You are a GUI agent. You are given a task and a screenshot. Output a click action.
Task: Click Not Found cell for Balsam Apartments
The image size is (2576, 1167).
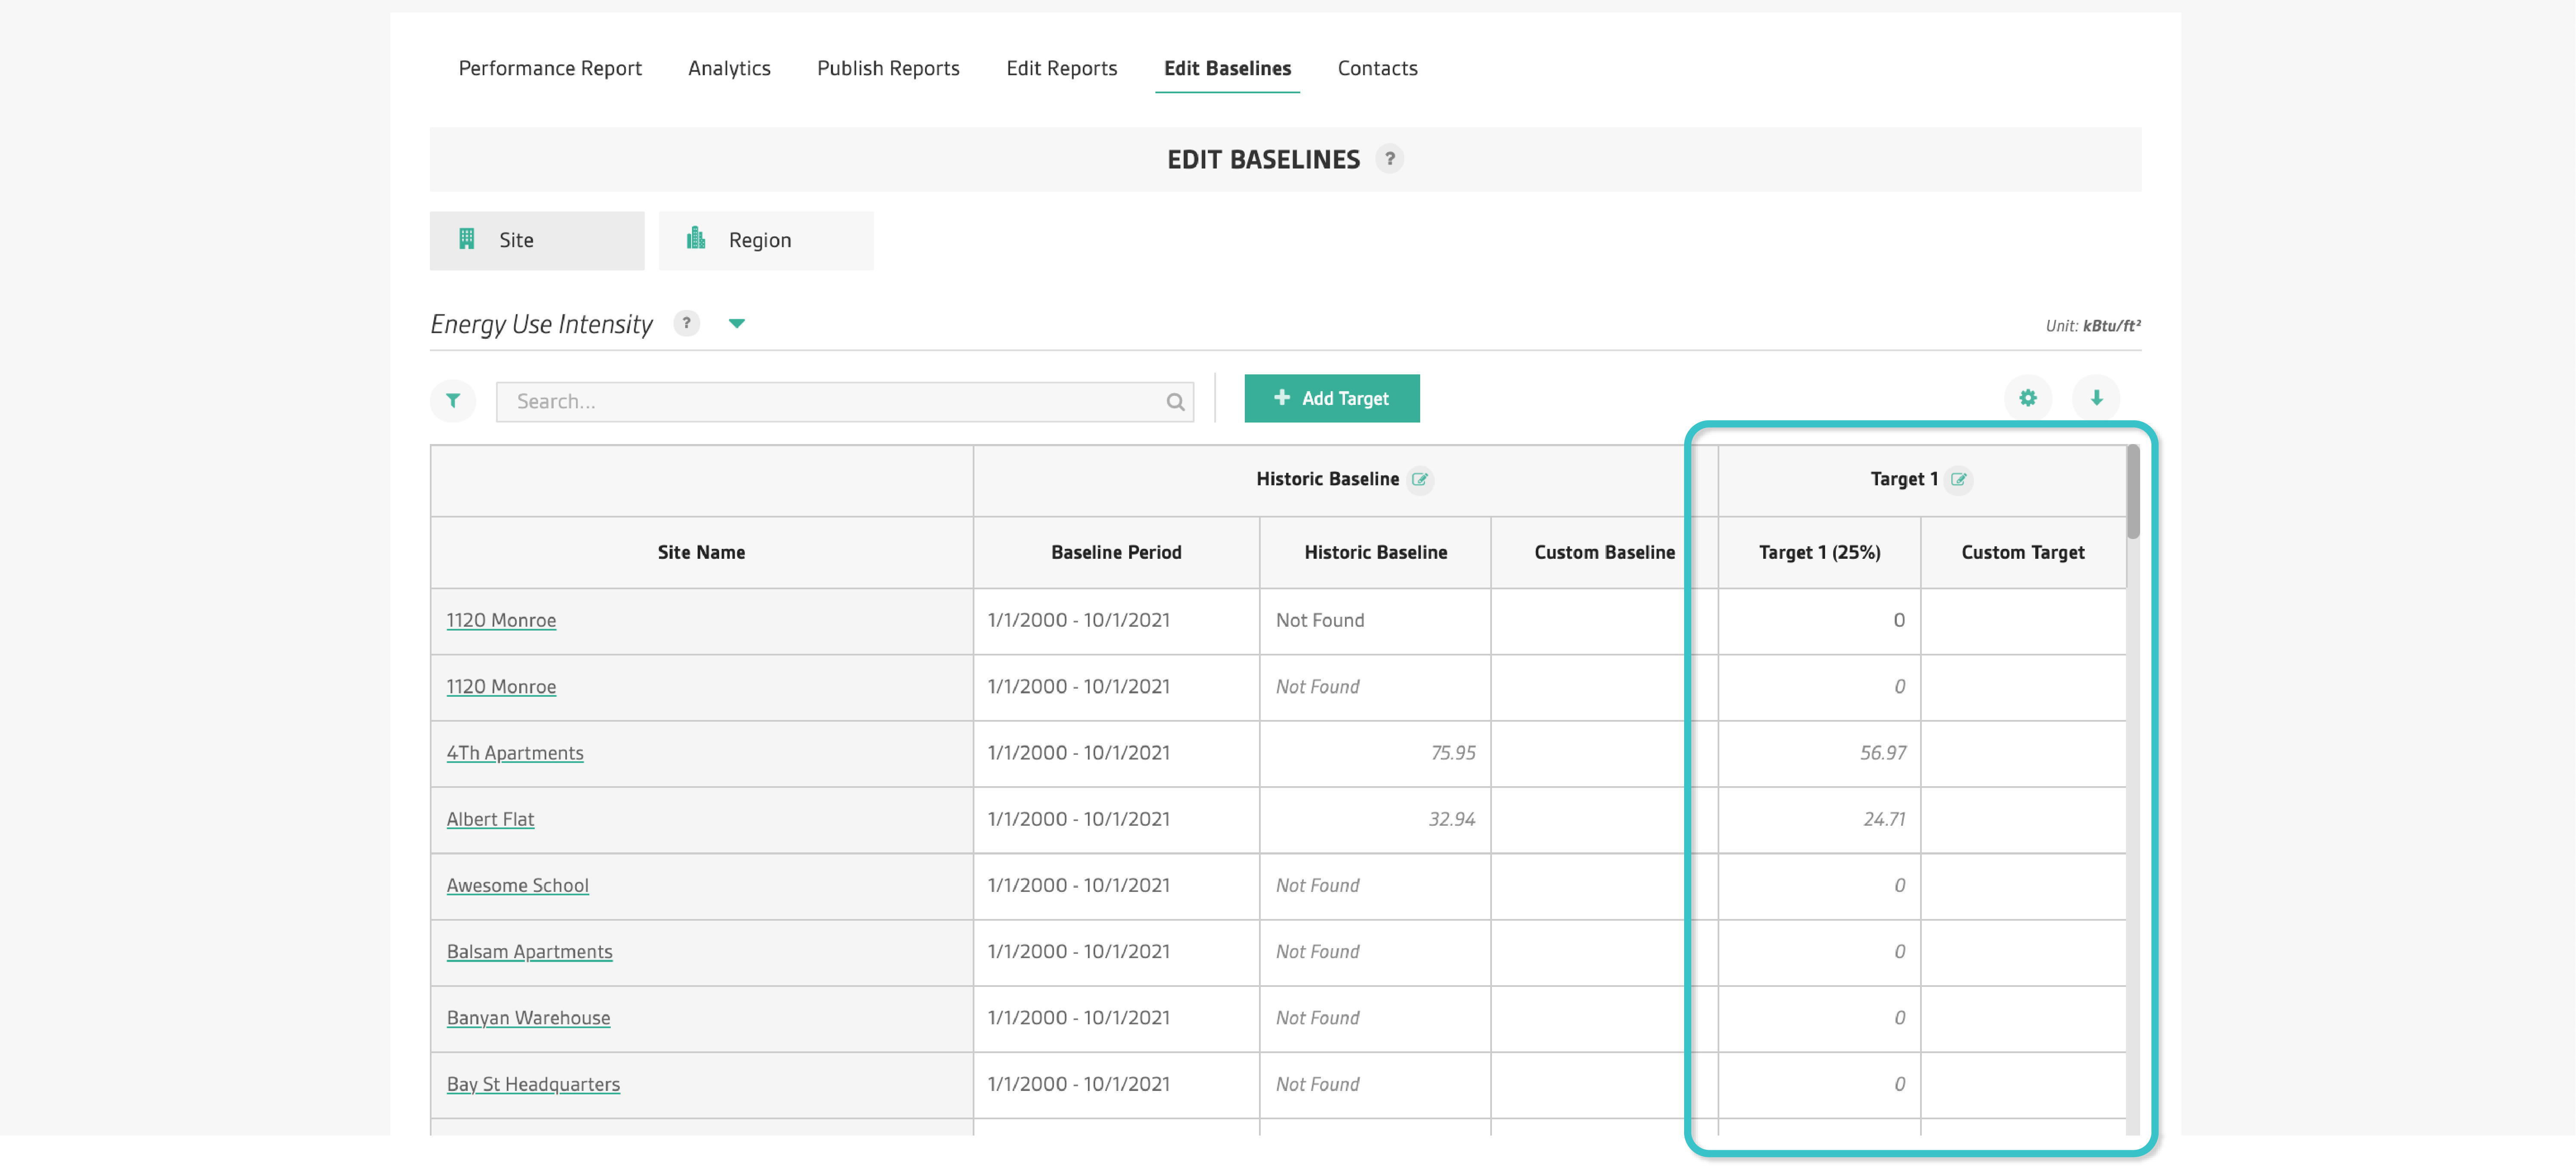(x=1375, y=952)
